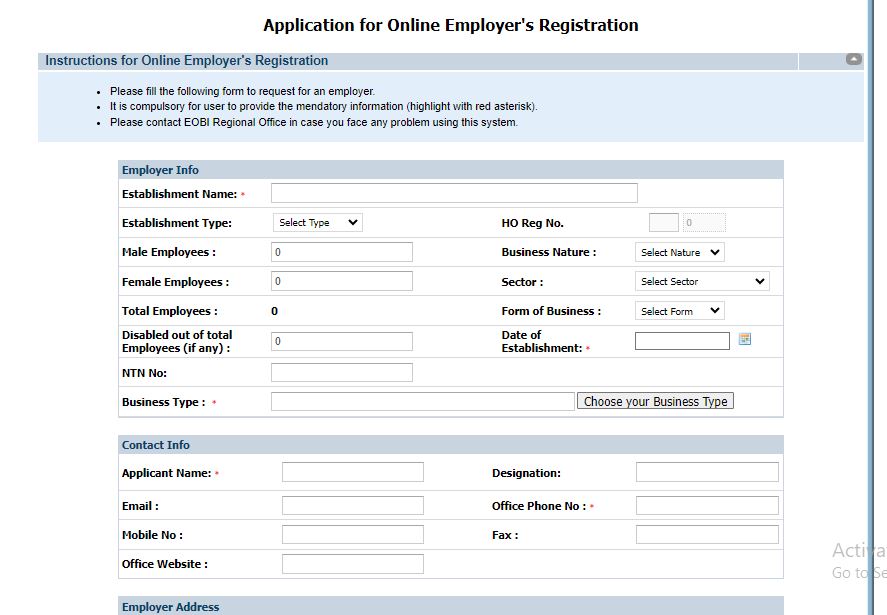Expand the Select Sector dropdown
This screenshot has width=887, height=615.
(702, 281)
